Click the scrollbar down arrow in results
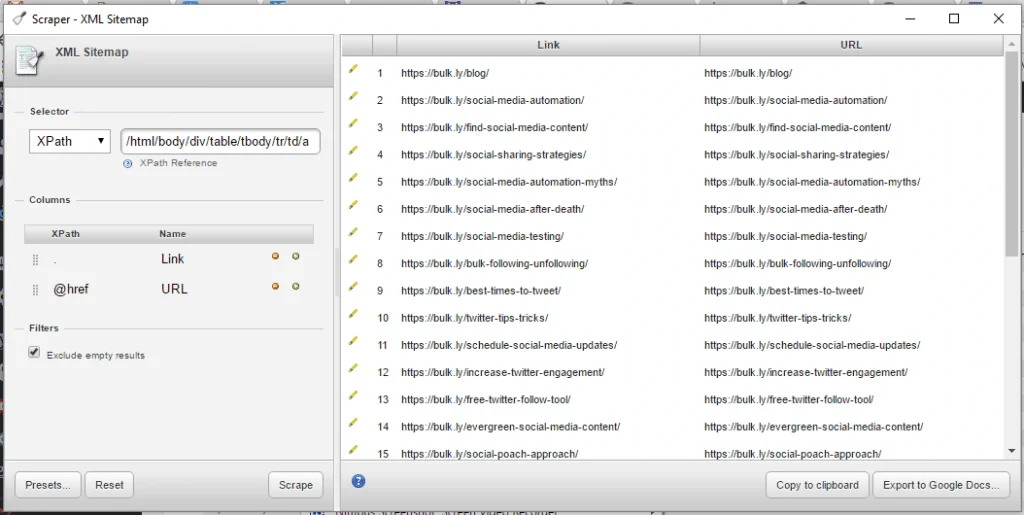This screenshot has height=515, width=1024. click(x=1011, y=452)
